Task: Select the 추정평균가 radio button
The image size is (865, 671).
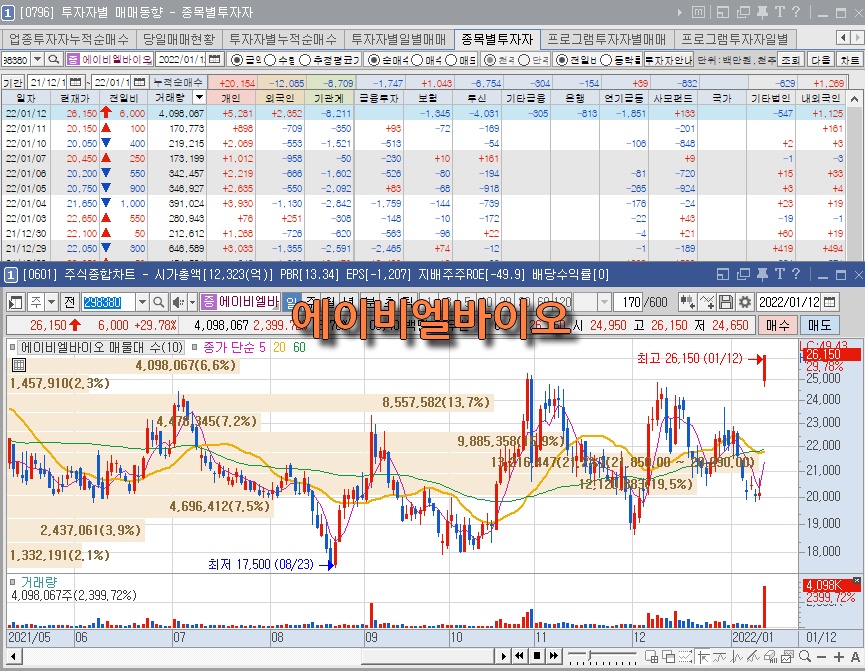Action: pyautogui.click(x=305, y=60)
